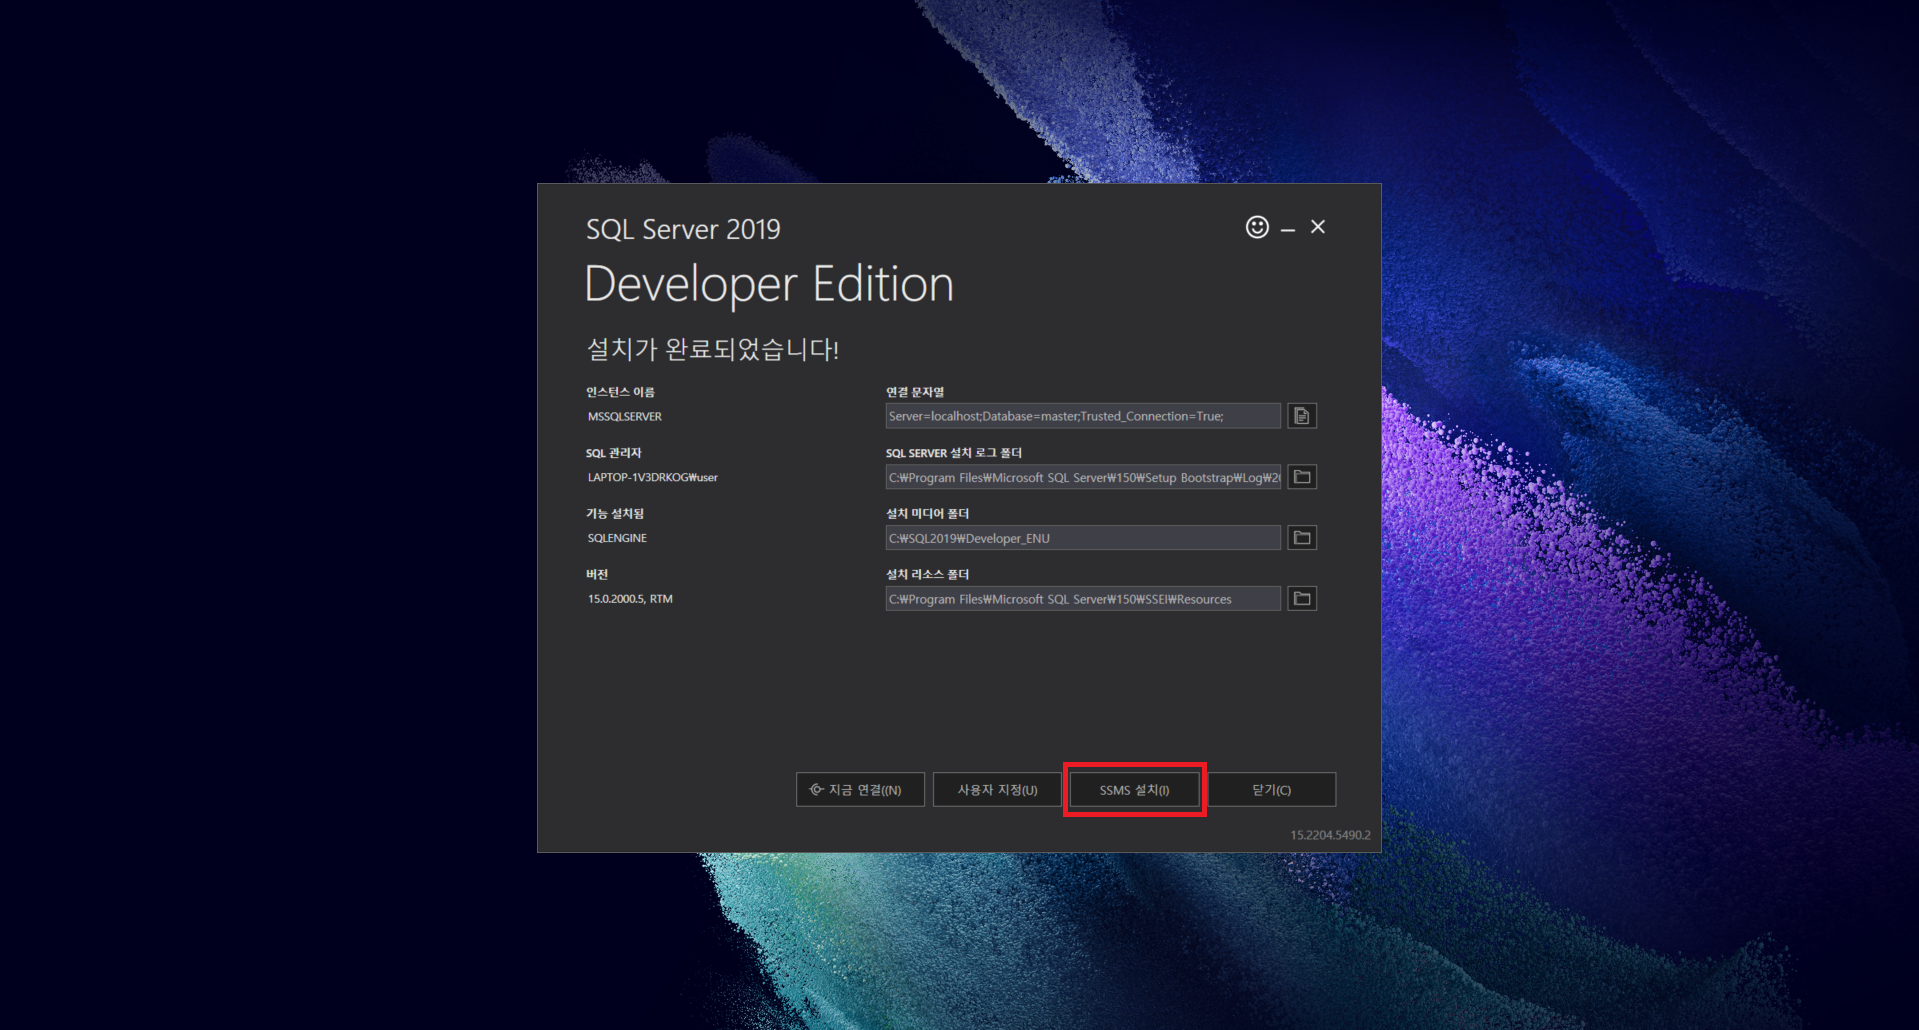Click the 설치 리소스 폴더 label
Viewport: 1919px width, 1030px height.
[927, 574]
